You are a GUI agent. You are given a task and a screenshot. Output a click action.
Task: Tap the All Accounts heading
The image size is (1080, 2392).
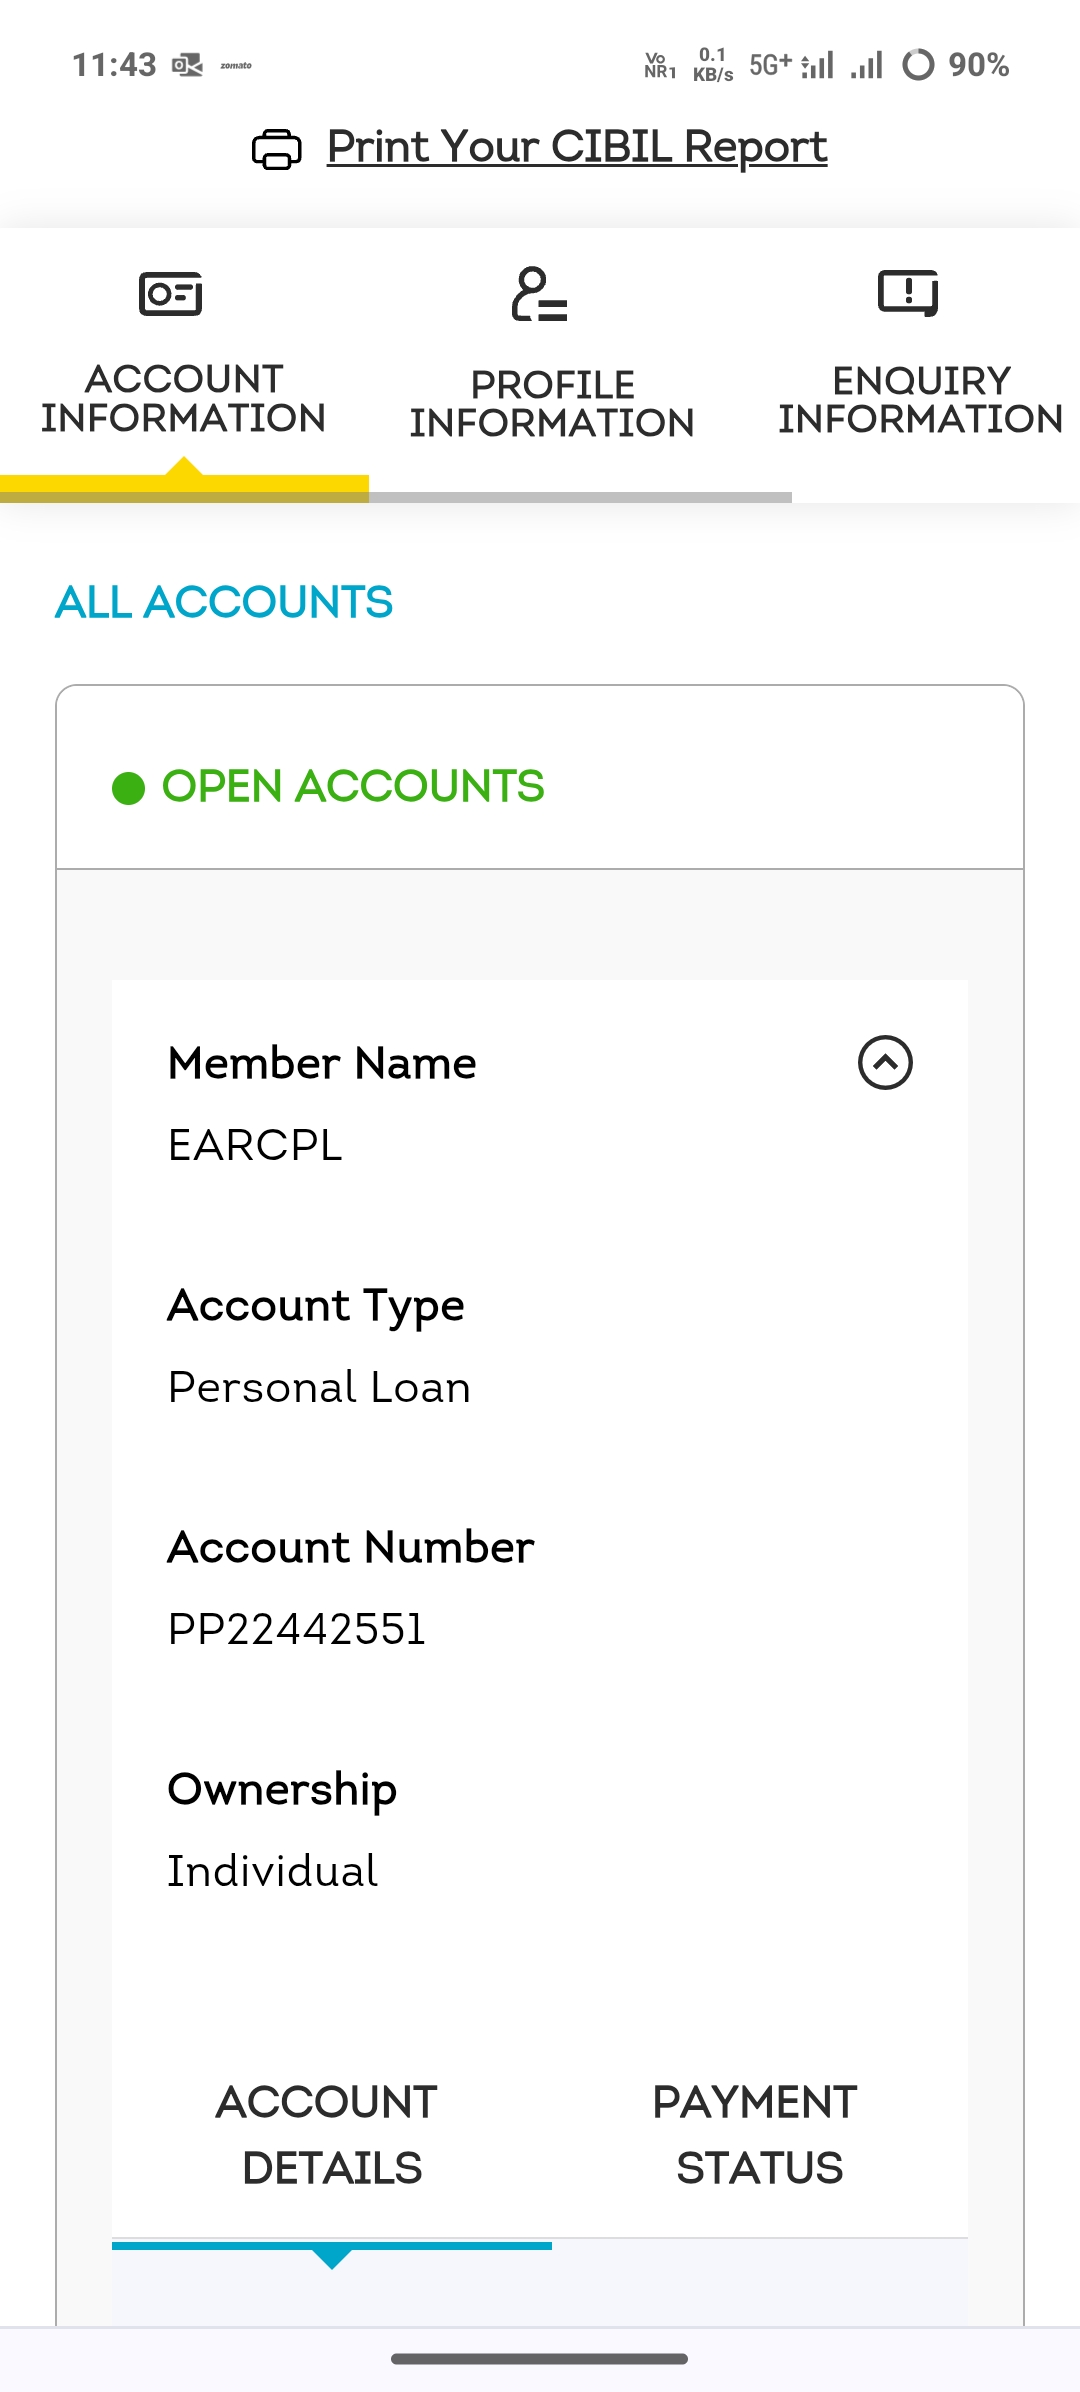[224, 602]
